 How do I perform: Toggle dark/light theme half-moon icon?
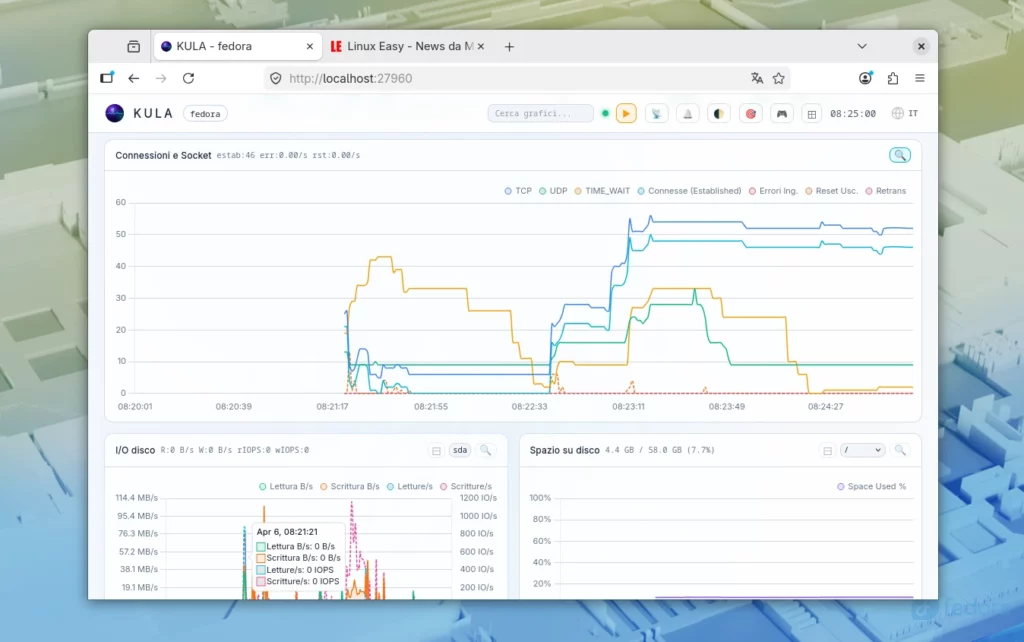tap(718, 114)
